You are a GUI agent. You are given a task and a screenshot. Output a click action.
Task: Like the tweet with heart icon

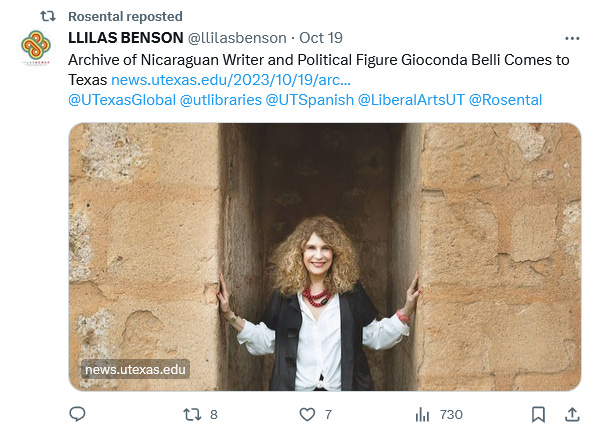307,414
